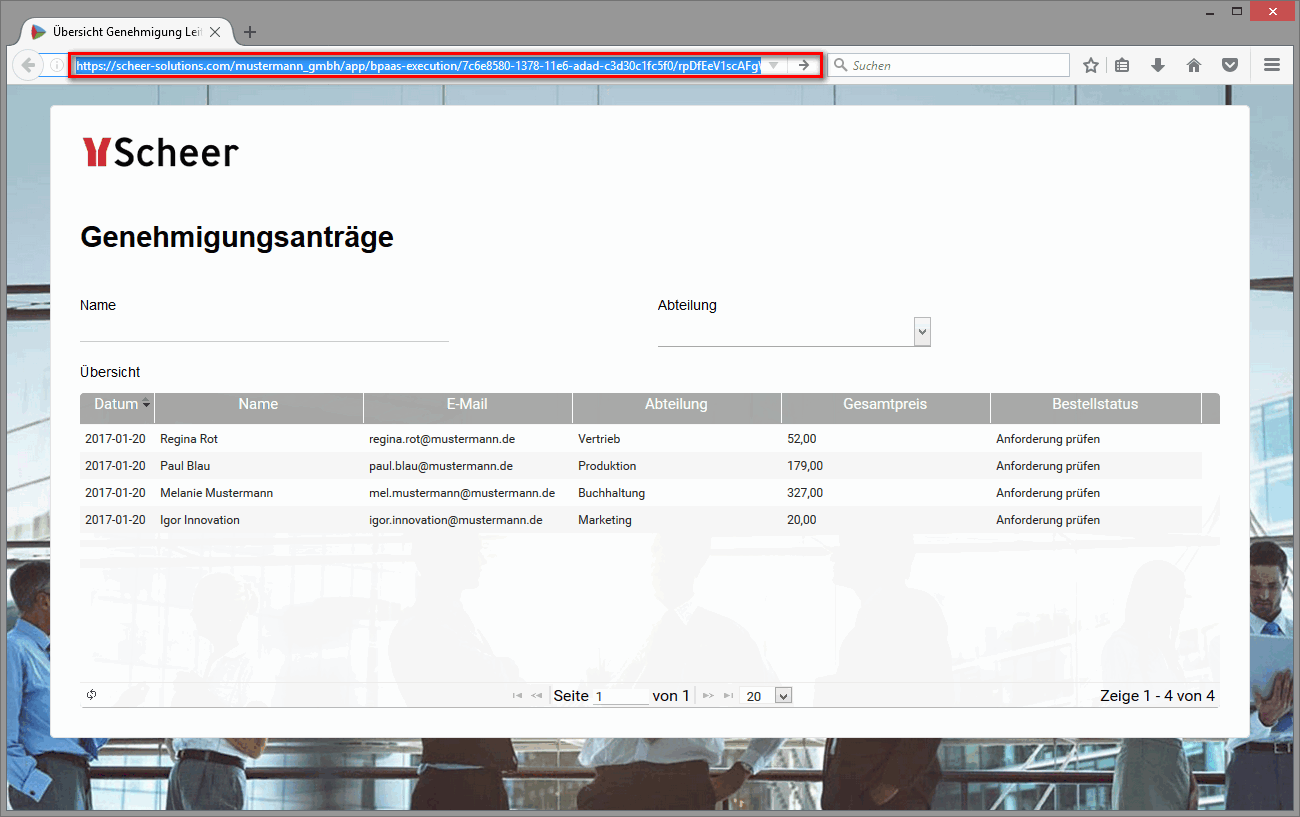Image resolution: width=1300 pixels, height=817 pixels.
Task: Click the date 2017-01-20 in Regina Rot's row
Action: (115, 439)
